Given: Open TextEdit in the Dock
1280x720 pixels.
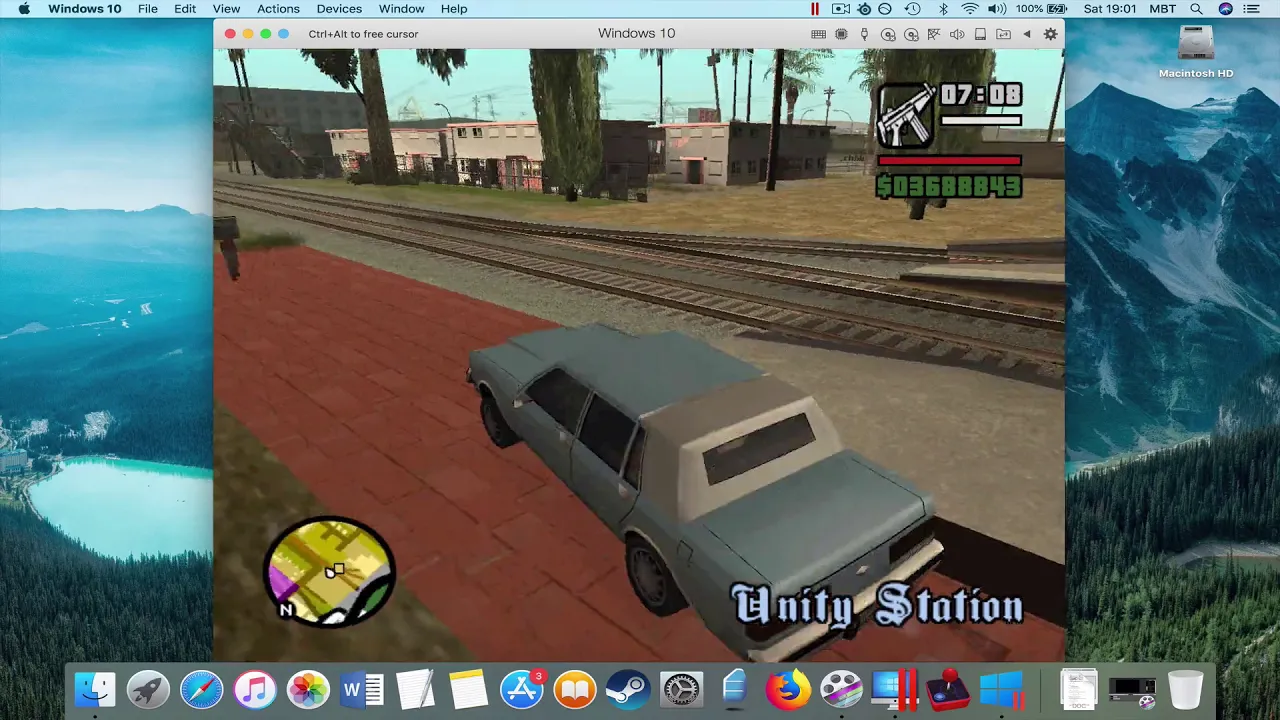Looking at the screenshot, I should click(415, 690).
